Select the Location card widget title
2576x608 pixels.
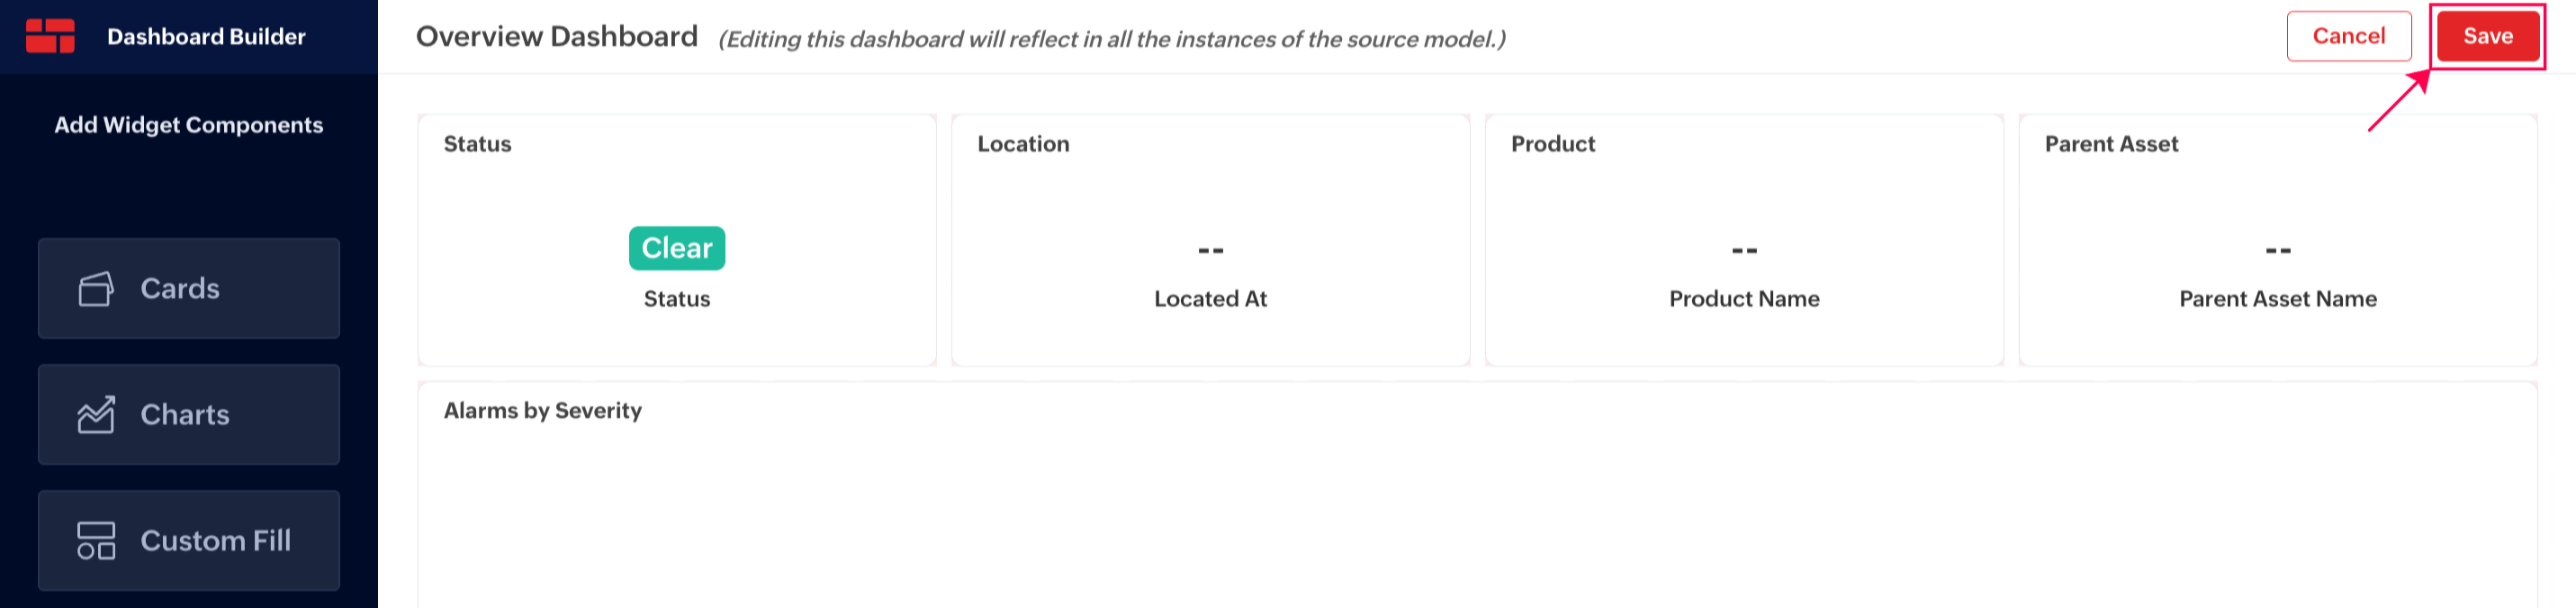point(1023,144)
